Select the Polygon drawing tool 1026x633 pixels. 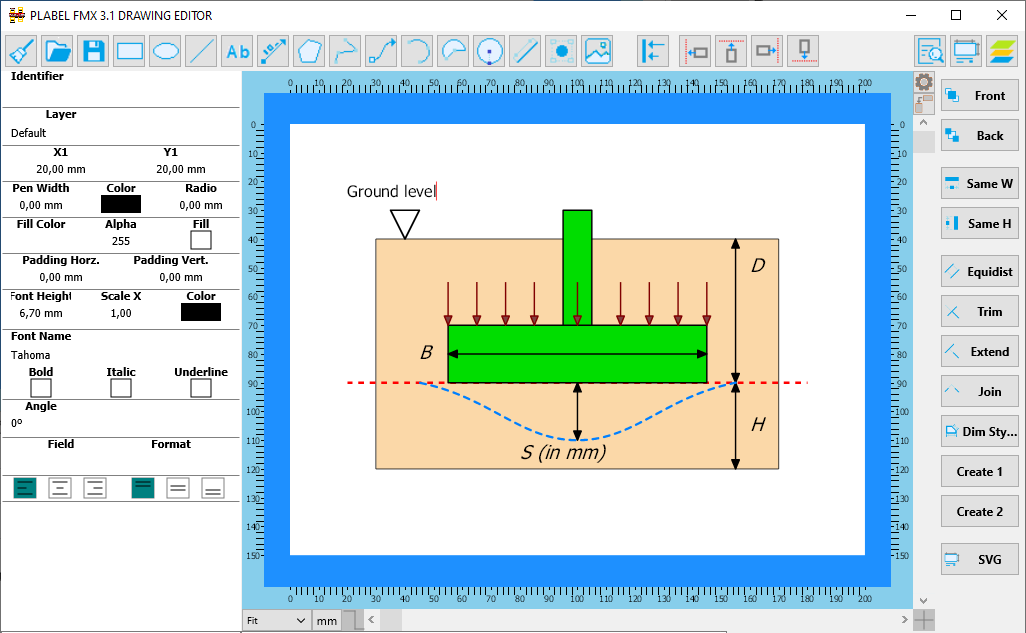pos(309,50)
